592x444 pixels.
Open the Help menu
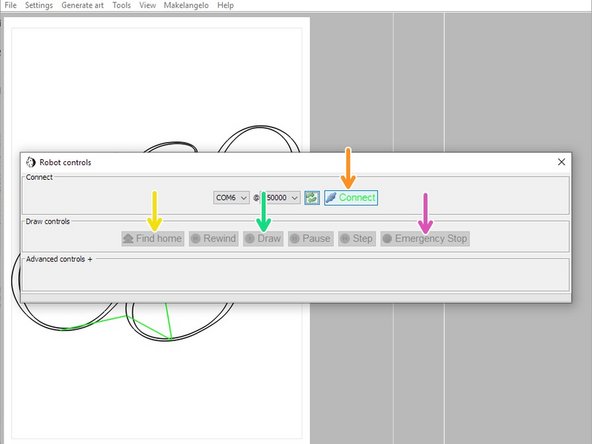point(225,5)
